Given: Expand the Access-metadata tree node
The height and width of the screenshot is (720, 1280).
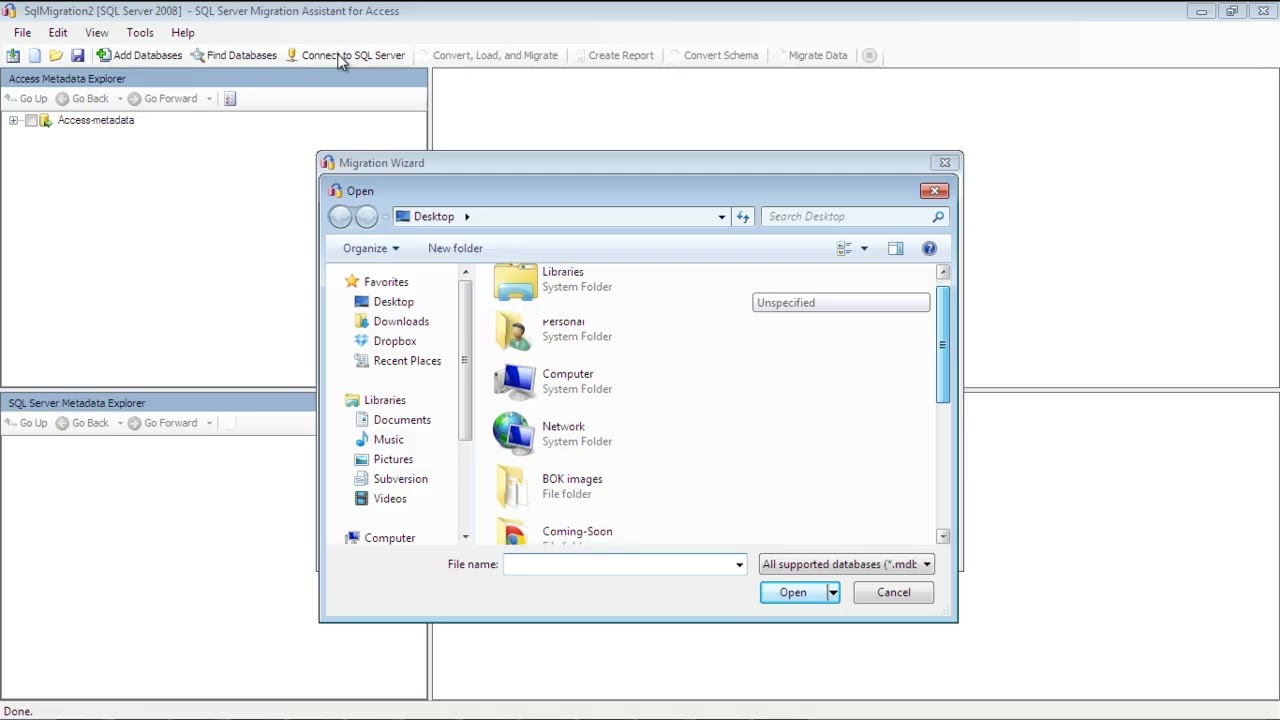Looking at the screenshot, I should pyautogui.click(x=13, y=120).
